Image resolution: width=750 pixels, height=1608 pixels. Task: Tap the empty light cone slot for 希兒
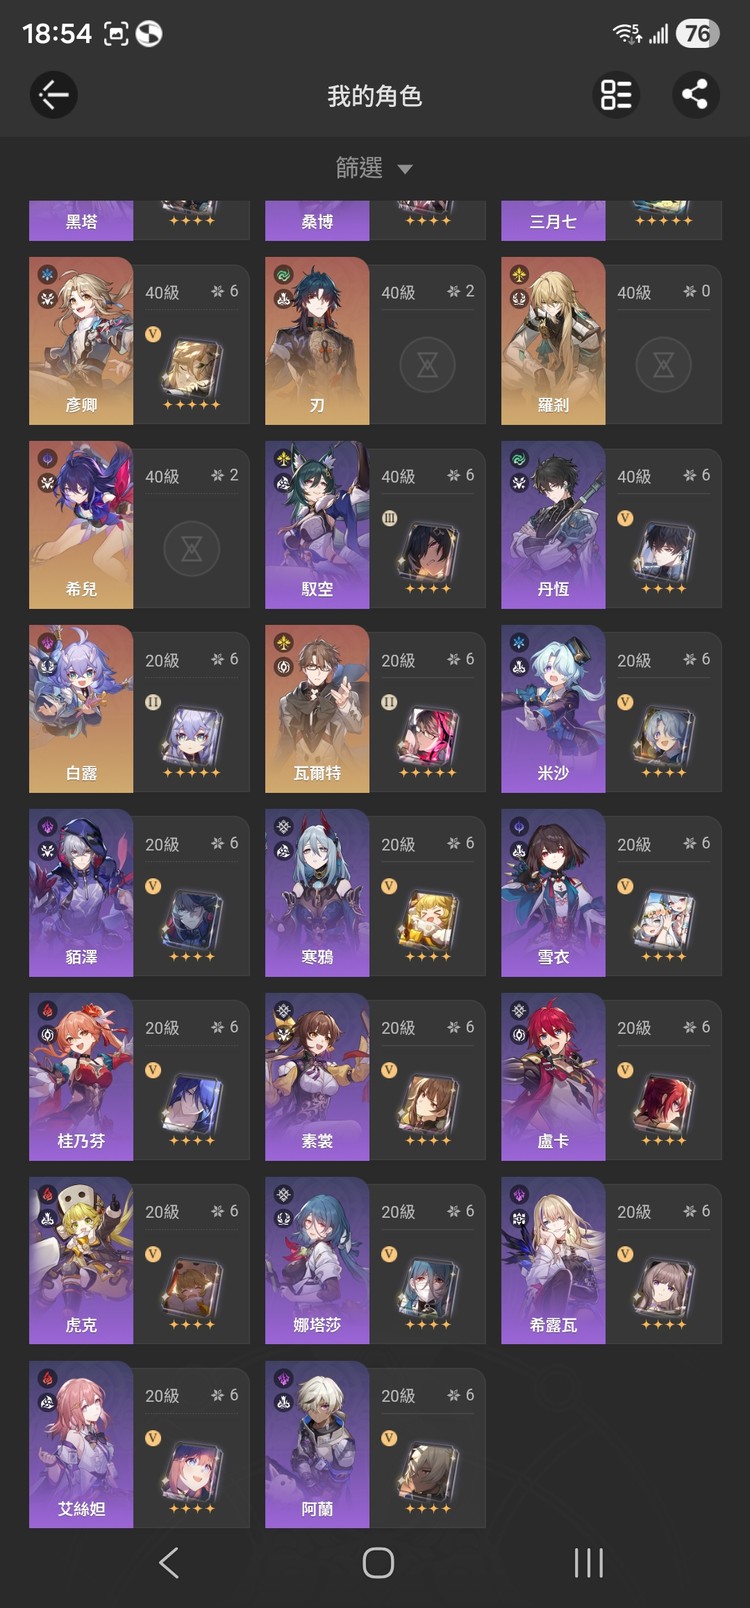click(191, 549)
